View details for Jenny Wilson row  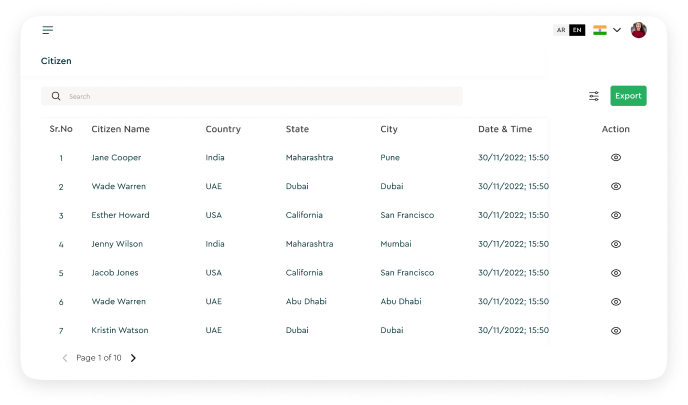tap(616, 244)
